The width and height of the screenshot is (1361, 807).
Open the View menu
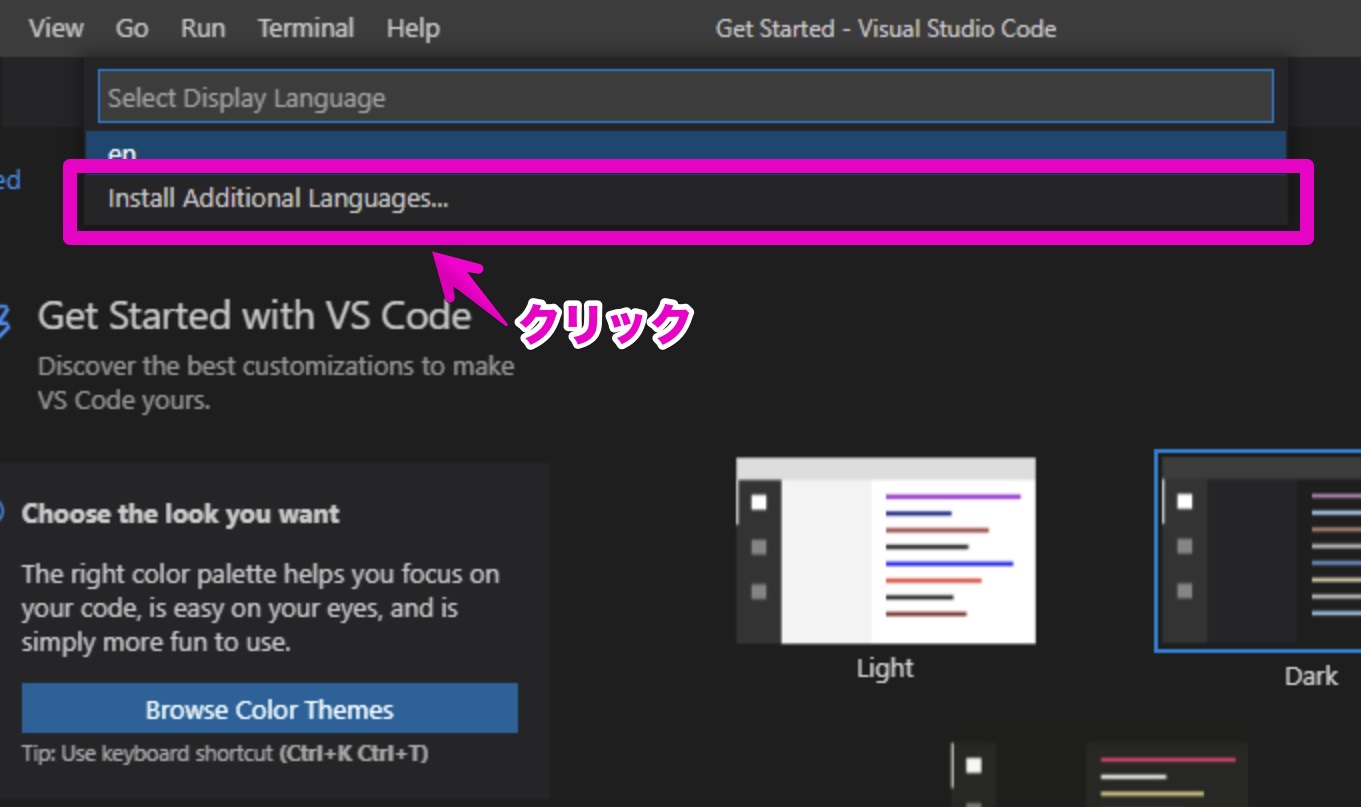[x=55, y=27]
